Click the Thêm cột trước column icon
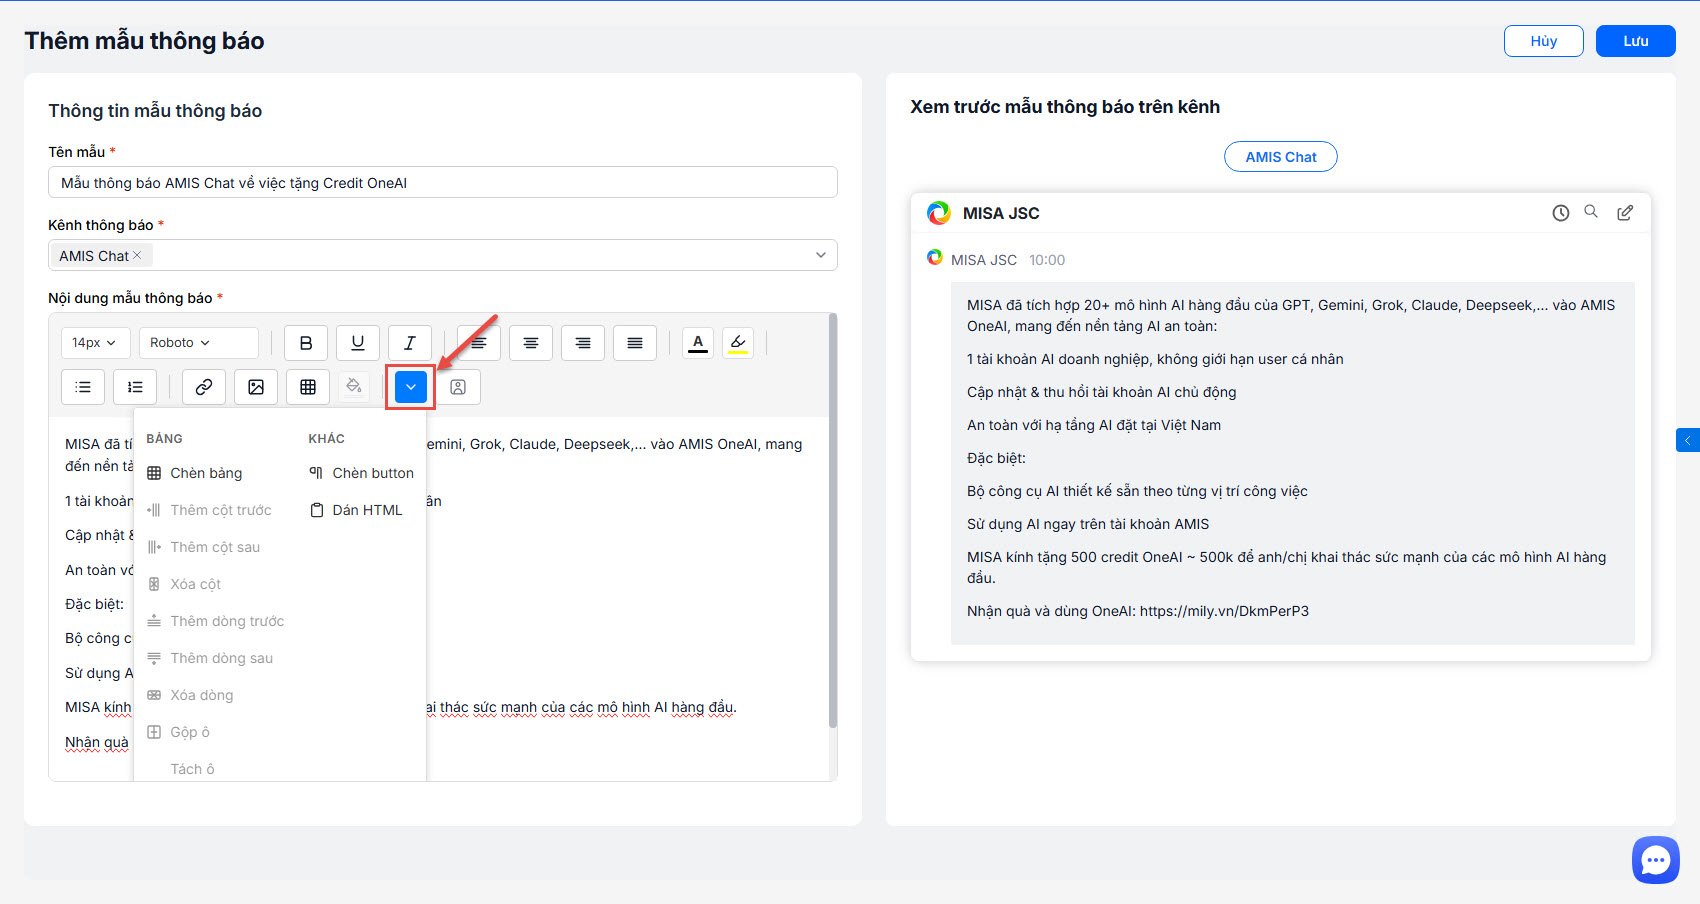This screenshot has width=1700, height=904. [154, 510]
